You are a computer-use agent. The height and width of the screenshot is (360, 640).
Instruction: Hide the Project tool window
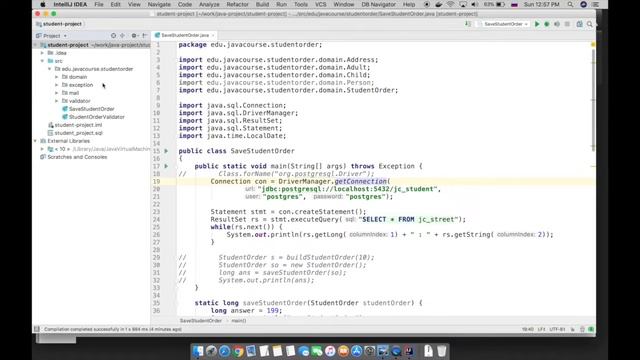tap(144, 36)
